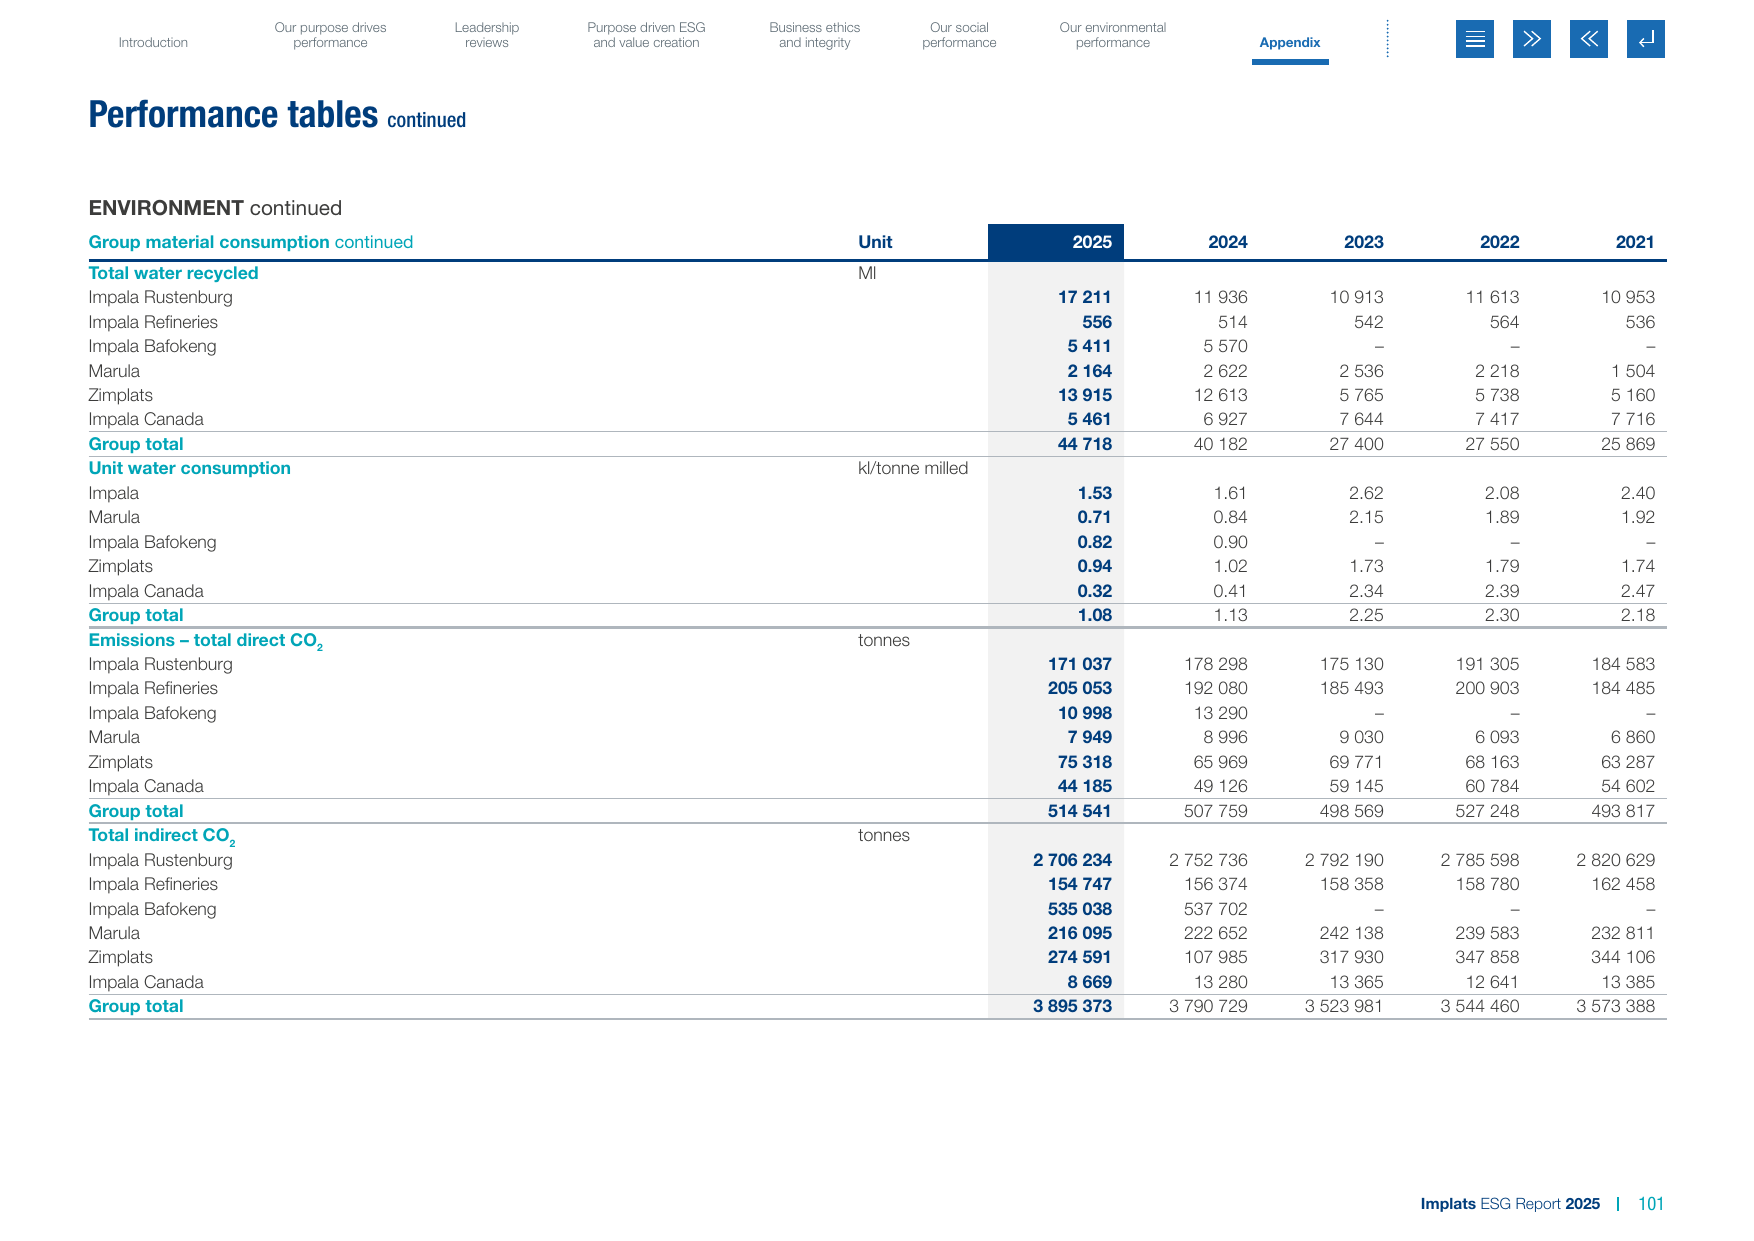Click the Ml unit label

(x=867, y=273)
